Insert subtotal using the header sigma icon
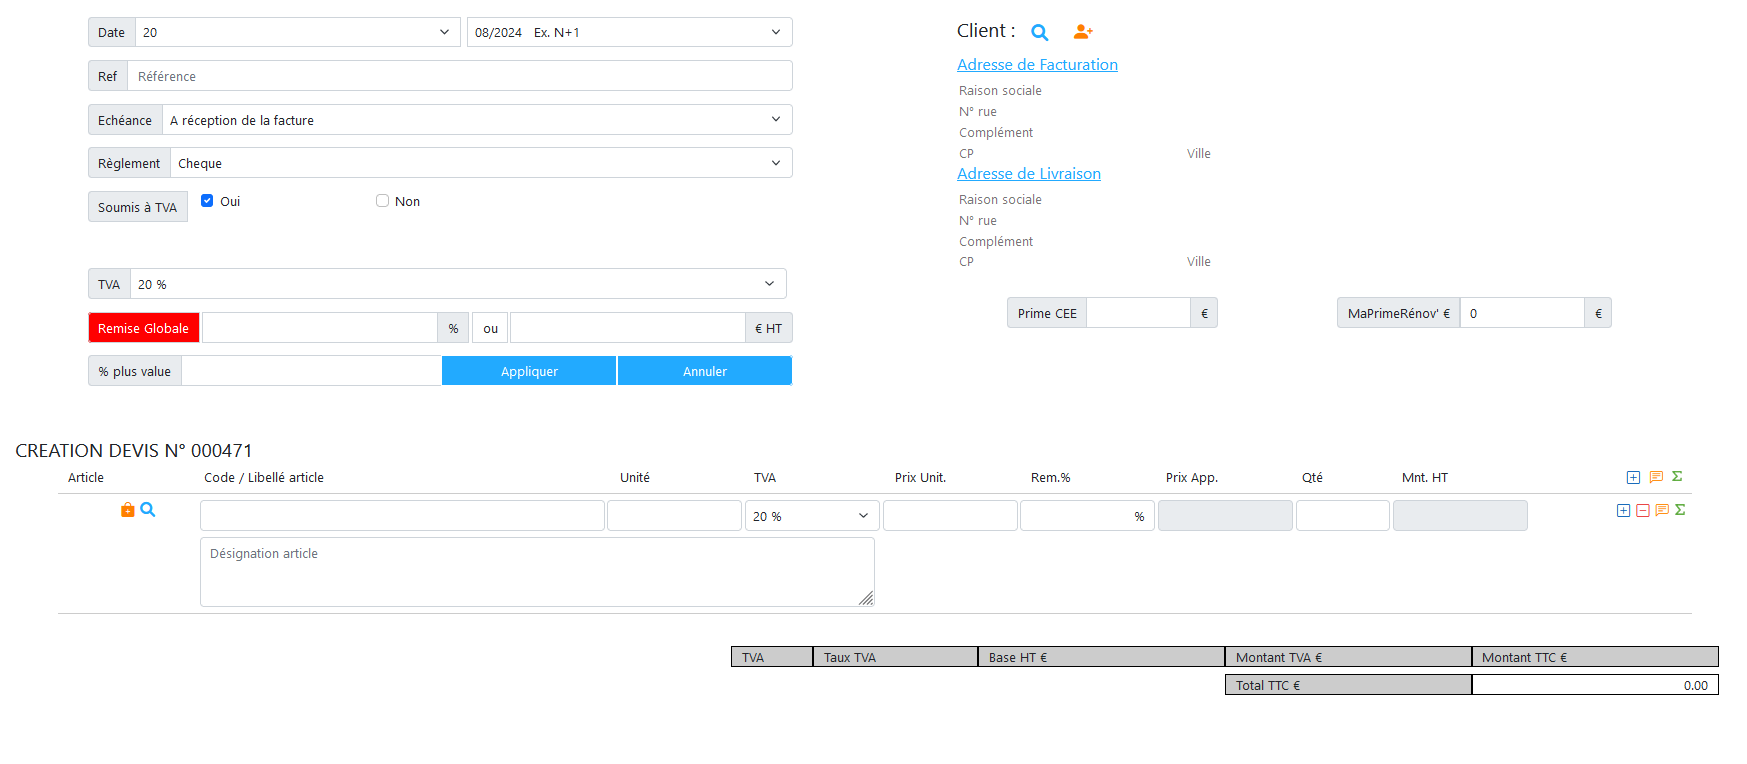 click(x=1677, y=477)
